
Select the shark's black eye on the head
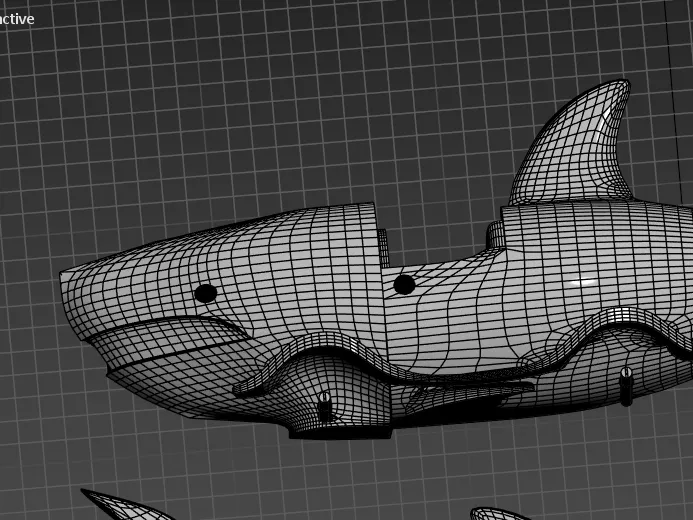pos(206,293)
